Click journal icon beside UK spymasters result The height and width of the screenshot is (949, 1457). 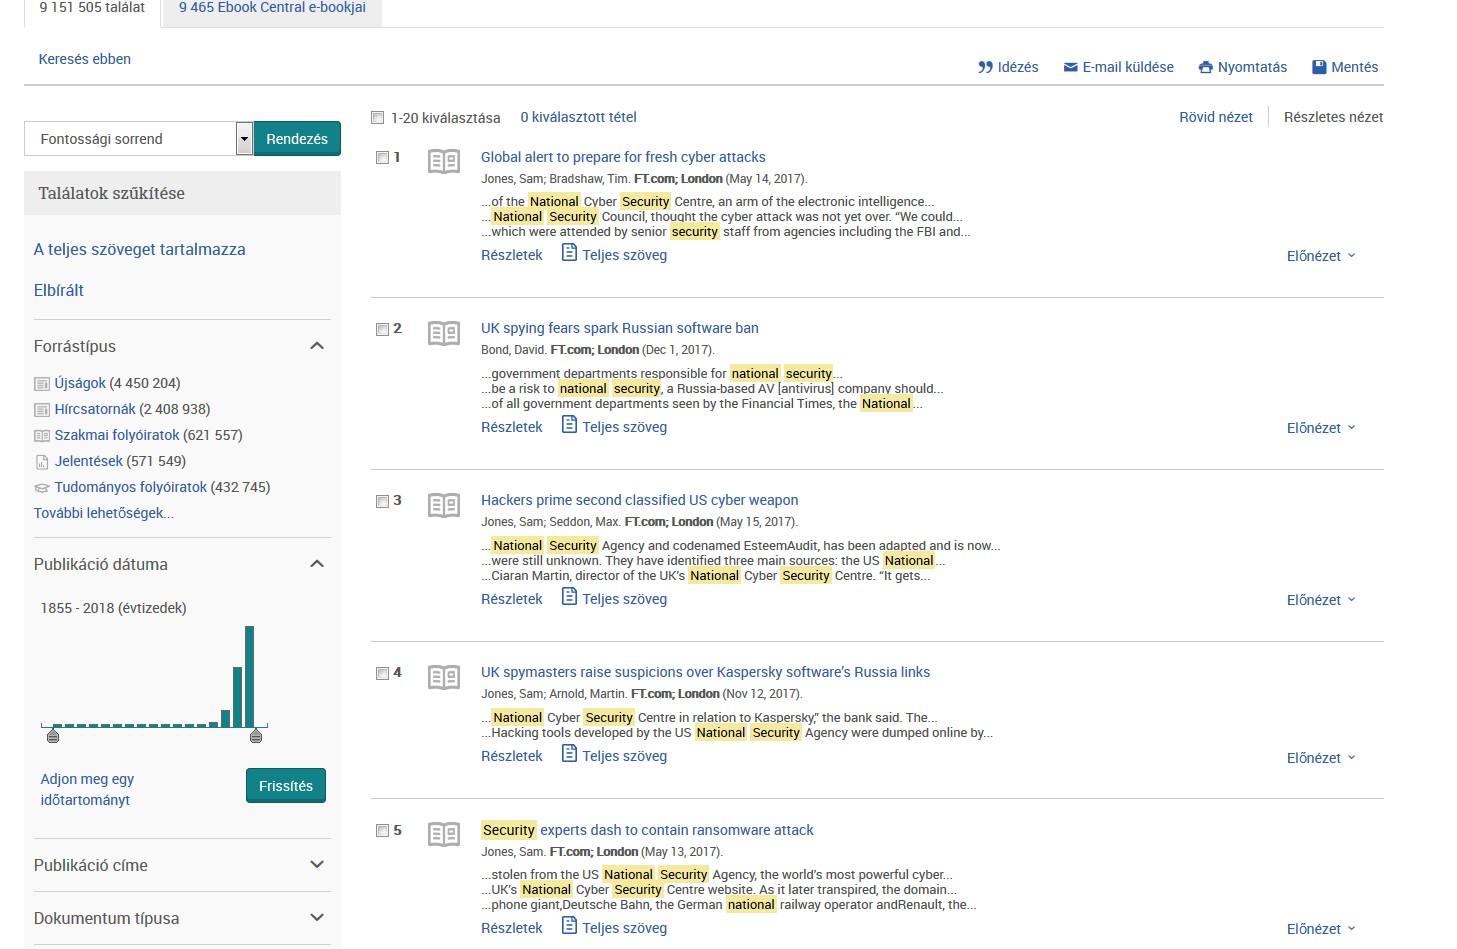tap(444, 677)
